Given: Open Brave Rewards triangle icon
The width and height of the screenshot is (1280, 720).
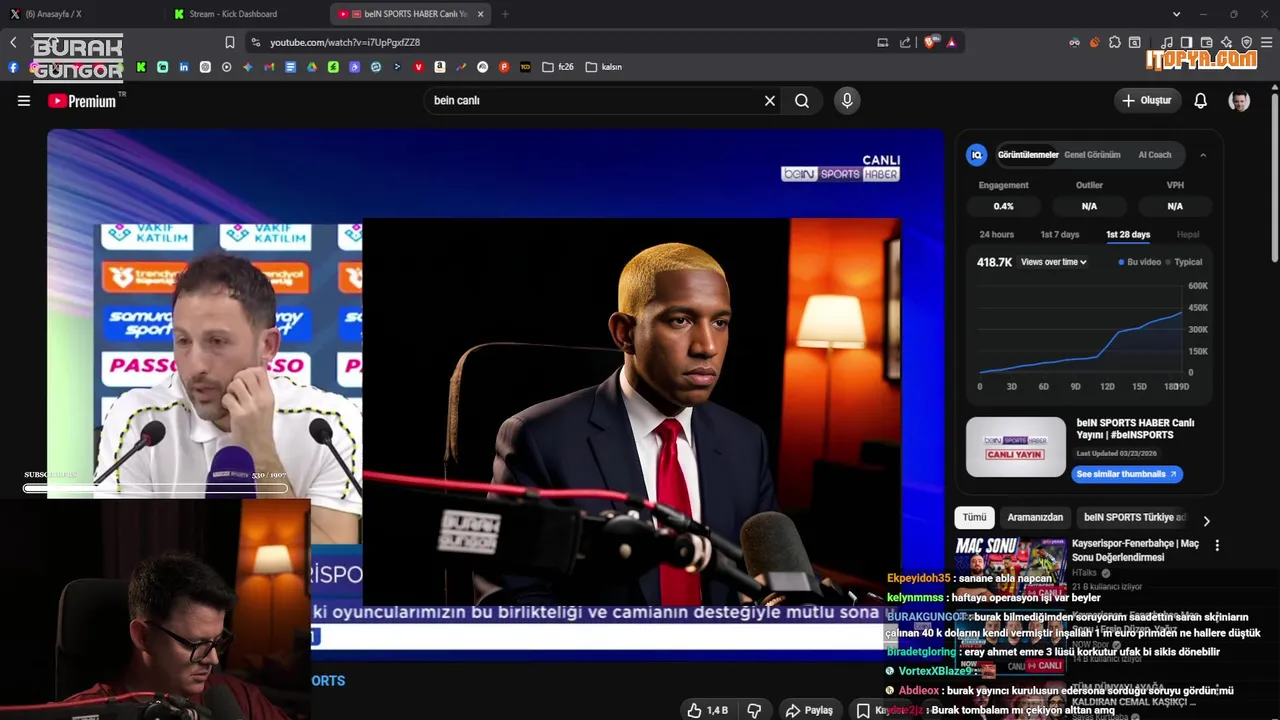Looking at the screenshot, I should tap(951, 42).
